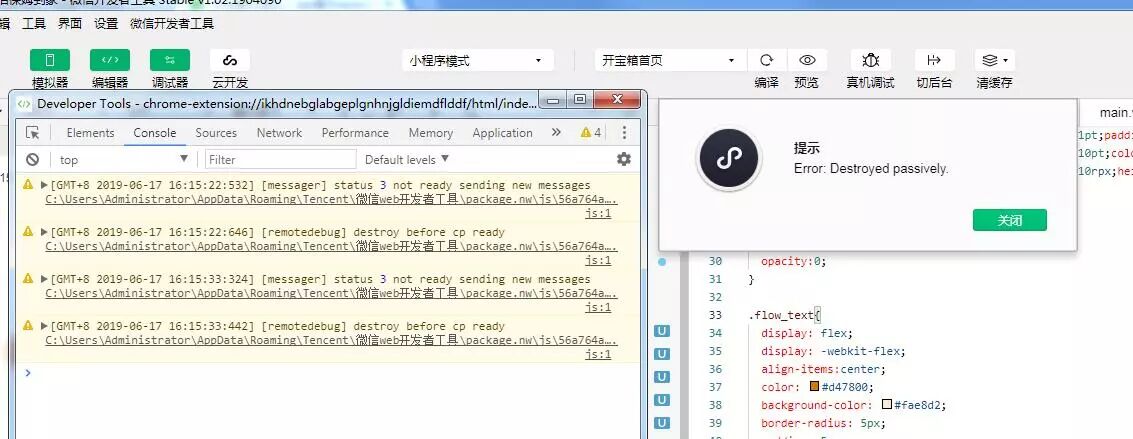The height and width of the screenshot is (439, 1133).
Task: Open the 微信开发者工具 menu
Action: pyautogui.click(x=172, y=23)
